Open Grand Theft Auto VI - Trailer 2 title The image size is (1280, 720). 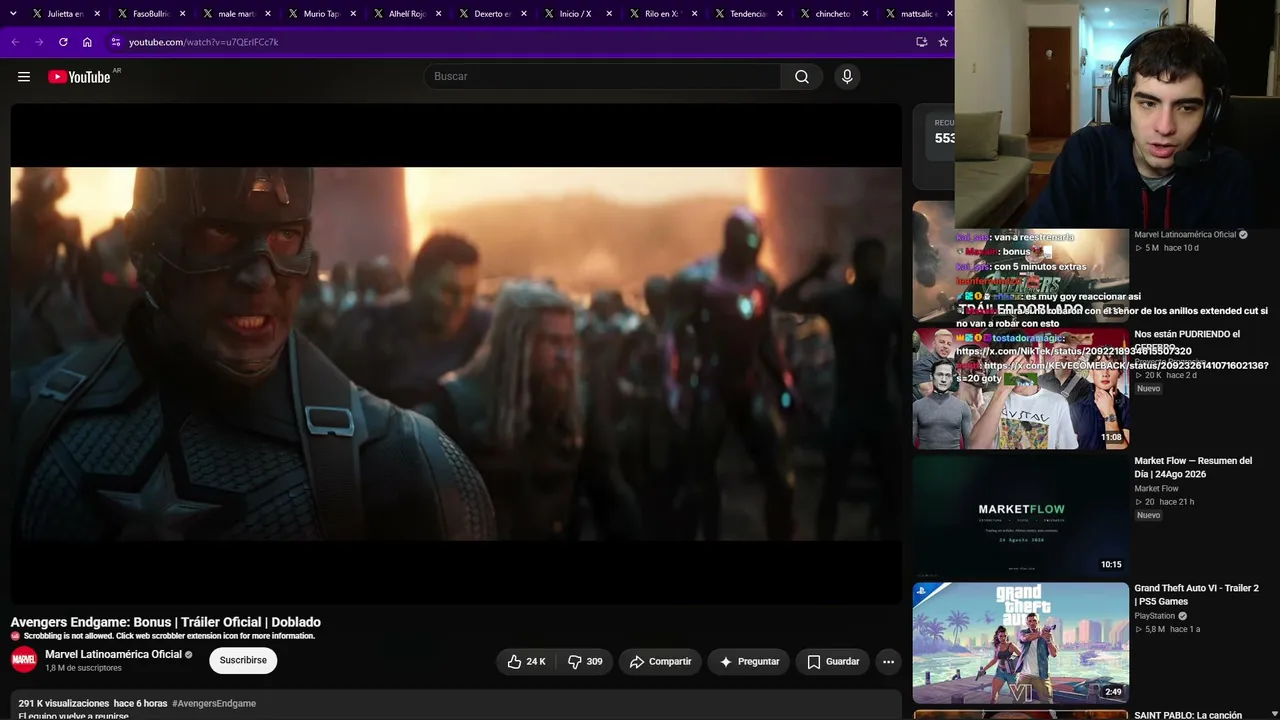coord(1196,594)
